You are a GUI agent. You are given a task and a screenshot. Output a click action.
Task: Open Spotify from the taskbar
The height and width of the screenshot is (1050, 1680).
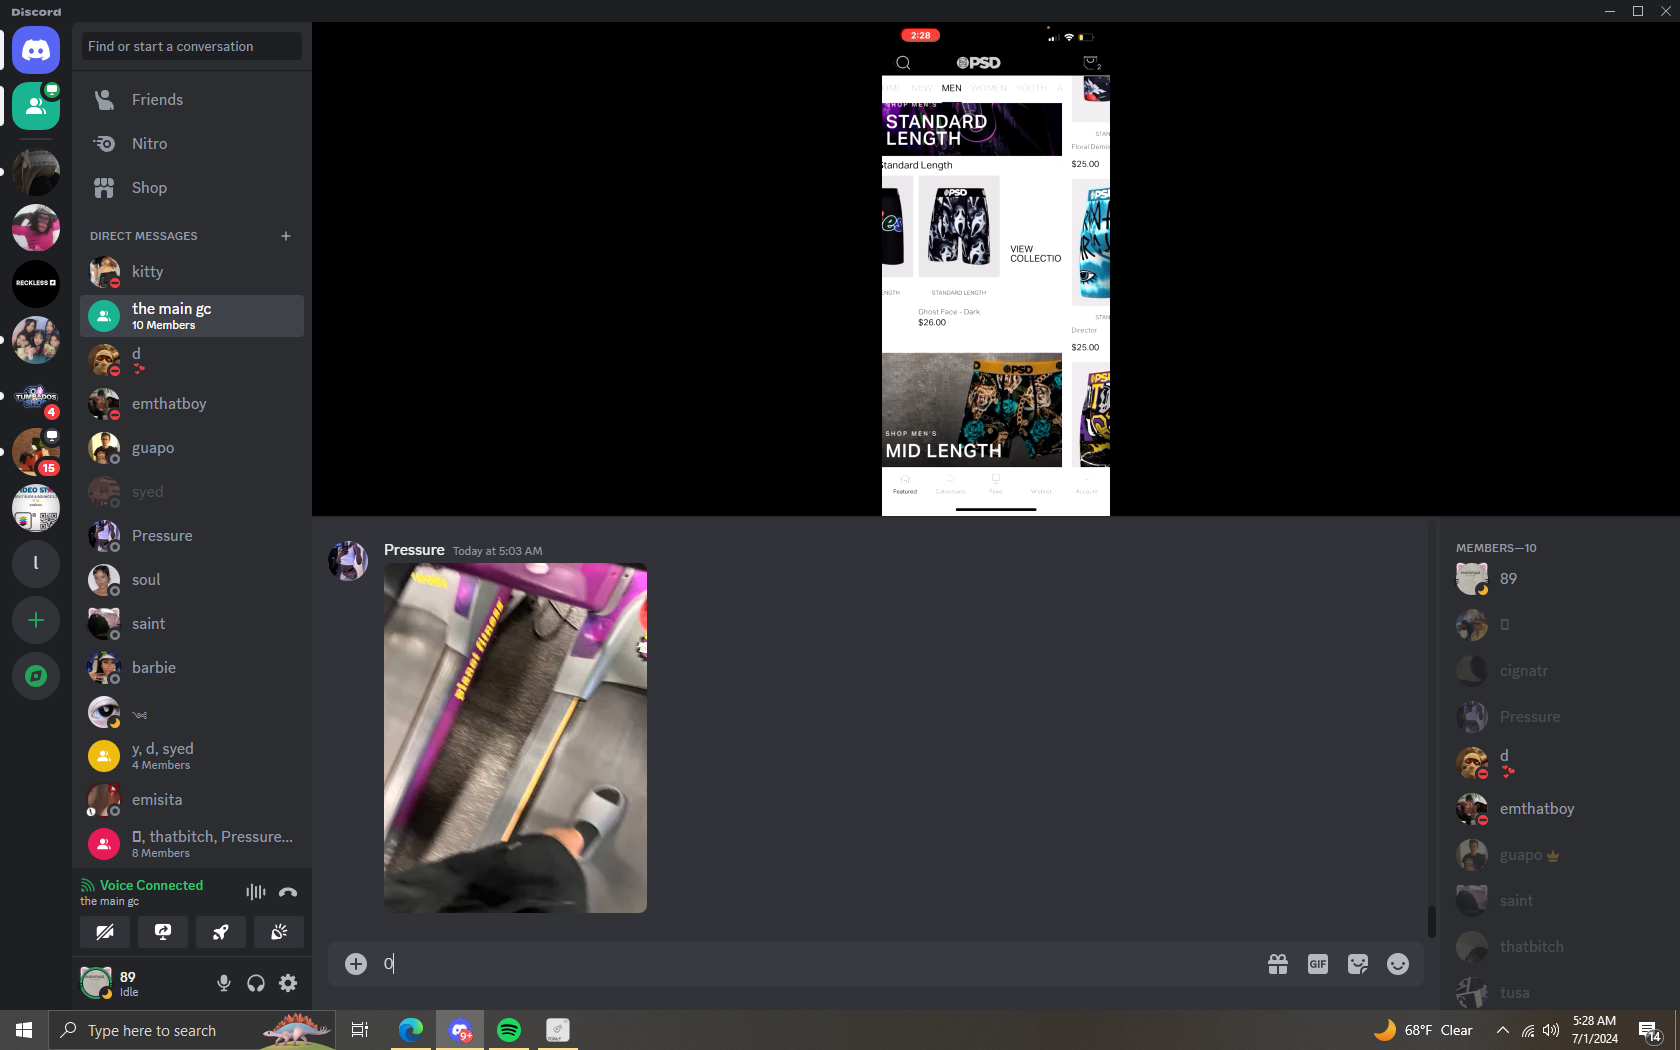click(509, 1030)
